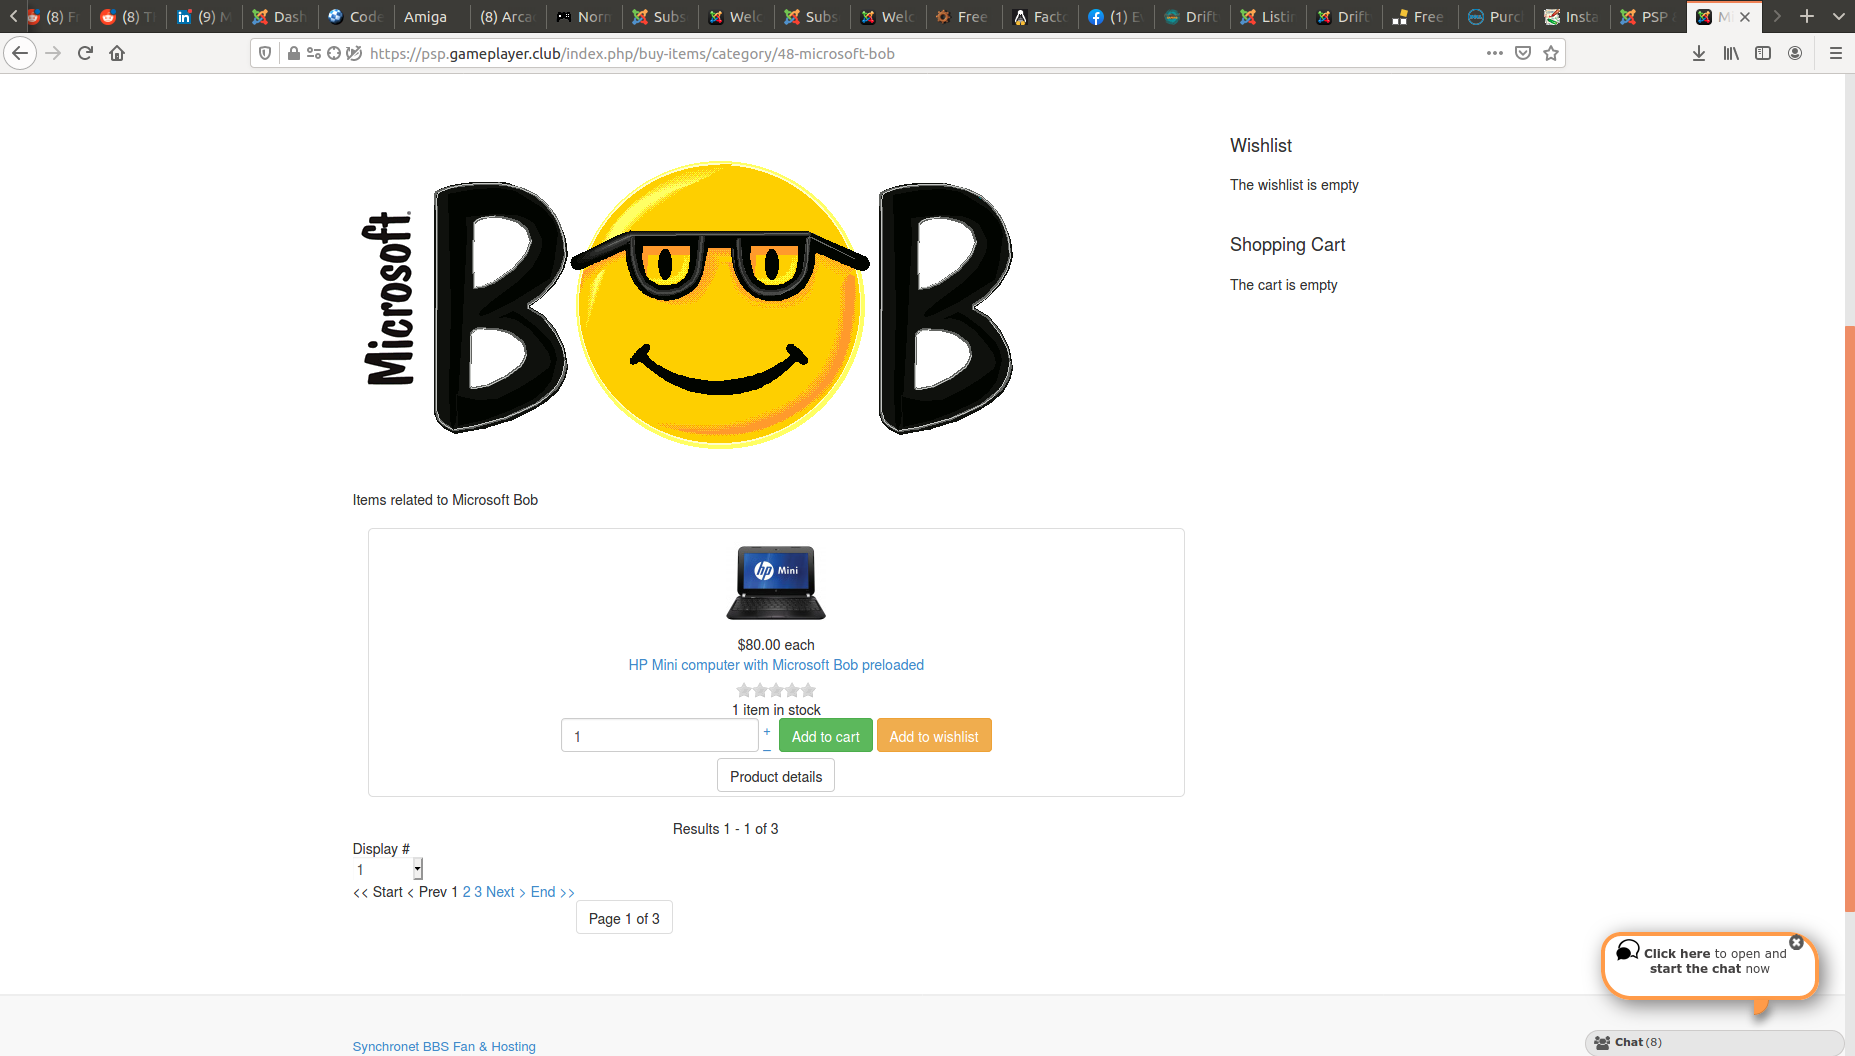Go to the Next results page

click(x=506, y=892)
